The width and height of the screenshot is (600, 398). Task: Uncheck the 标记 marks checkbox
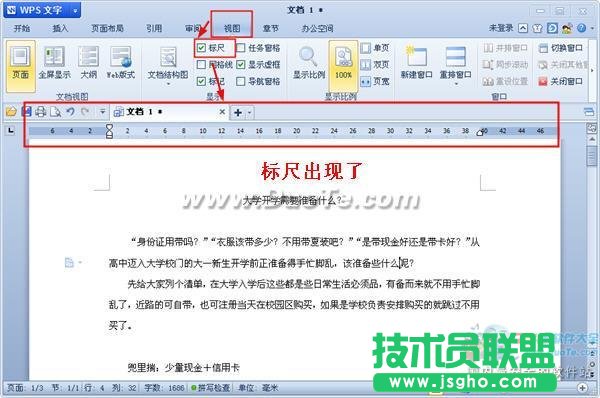[x=201, y=81]
